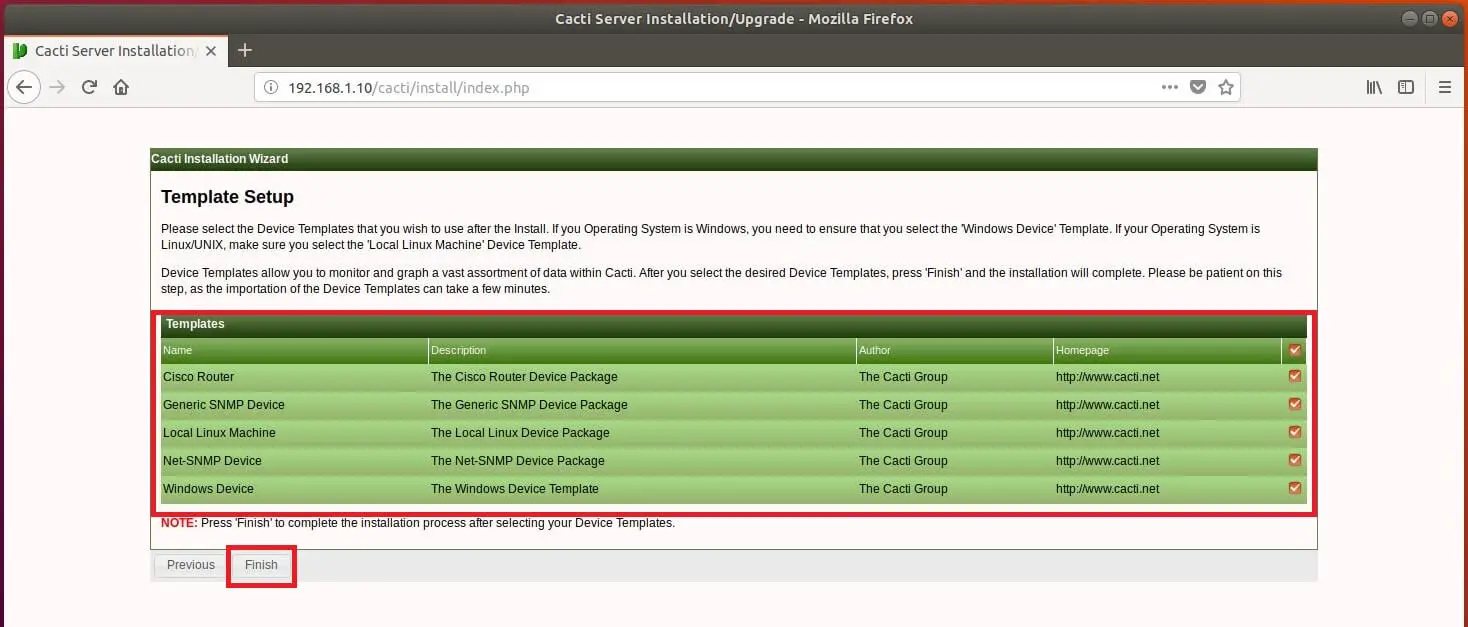
Task: Open the Library bookmarks icon
Action: coord(1374,87)
